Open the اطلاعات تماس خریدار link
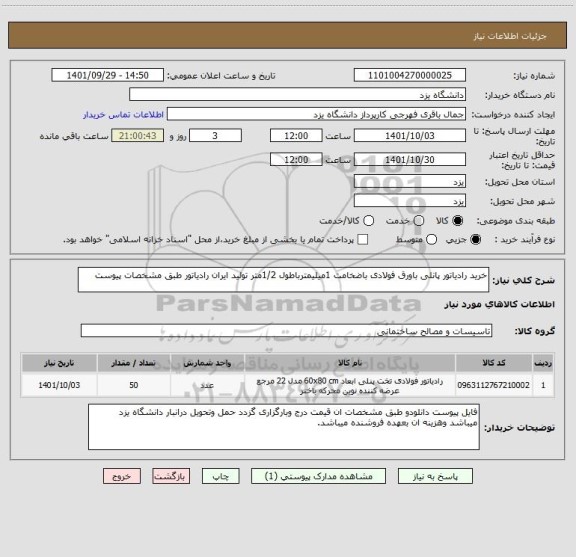 [123, 115]
